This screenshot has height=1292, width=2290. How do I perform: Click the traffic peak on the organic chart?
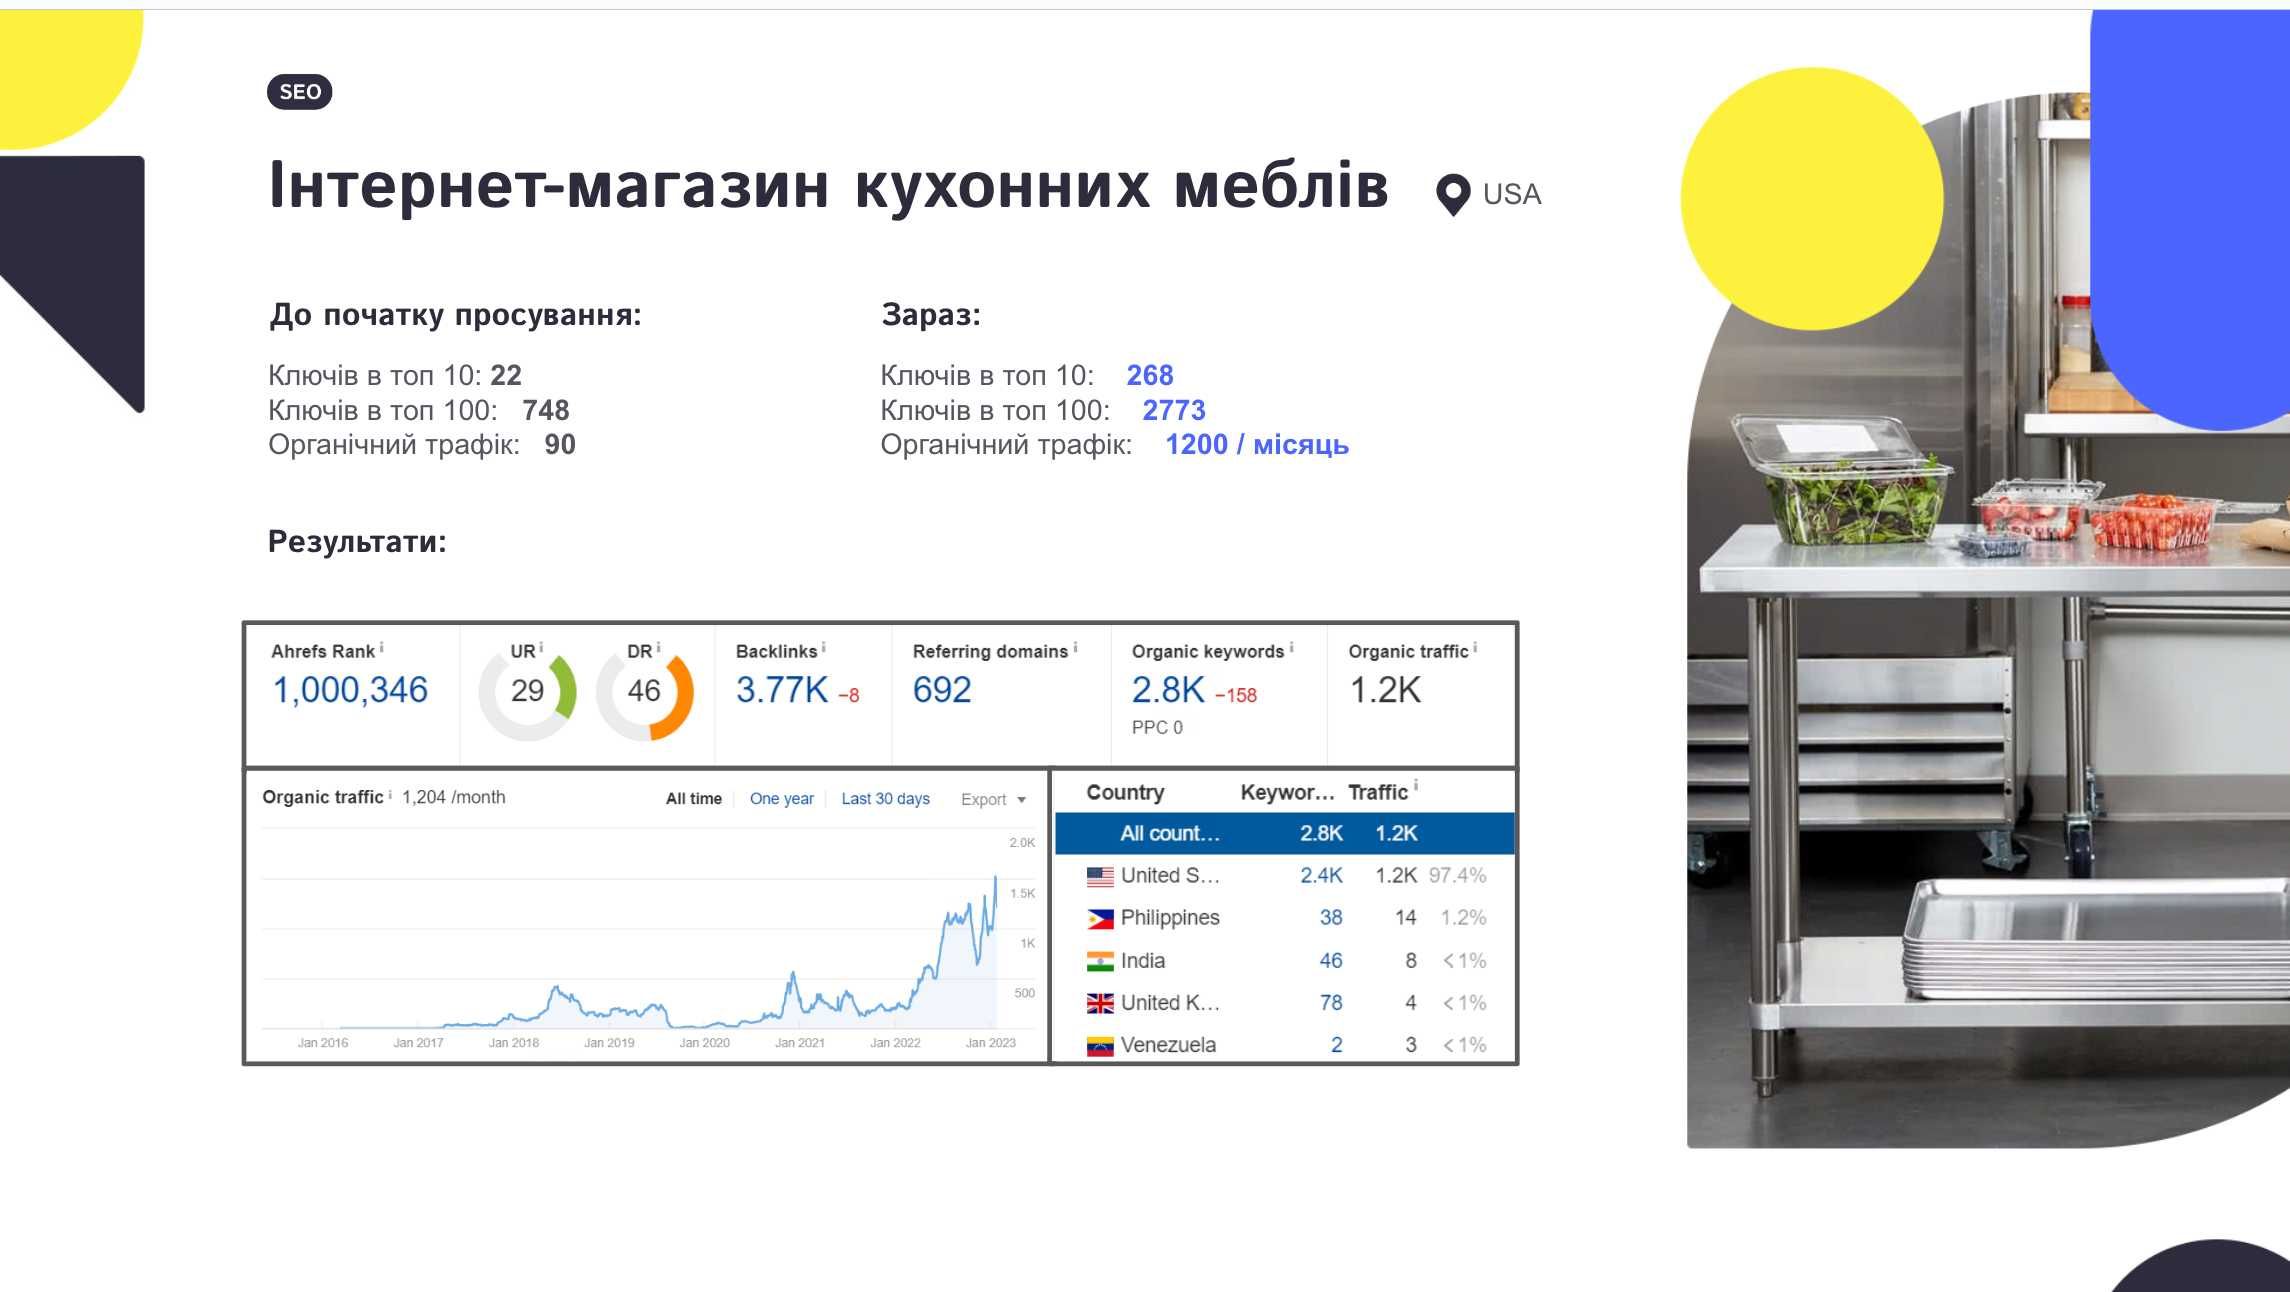tap(995, 878)
